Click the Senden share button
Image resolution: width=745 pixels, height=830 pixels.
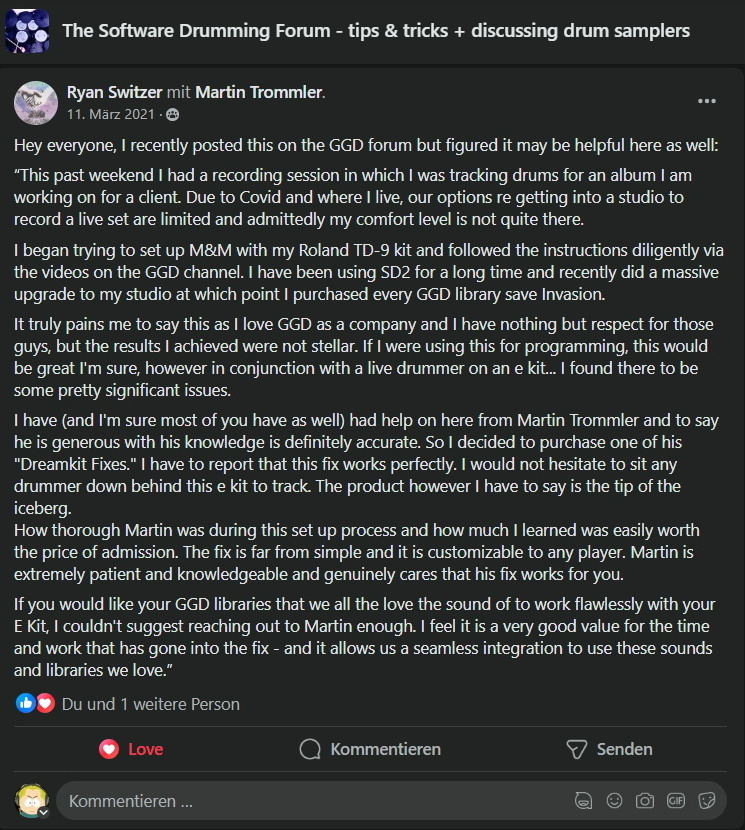pos(609,749)
